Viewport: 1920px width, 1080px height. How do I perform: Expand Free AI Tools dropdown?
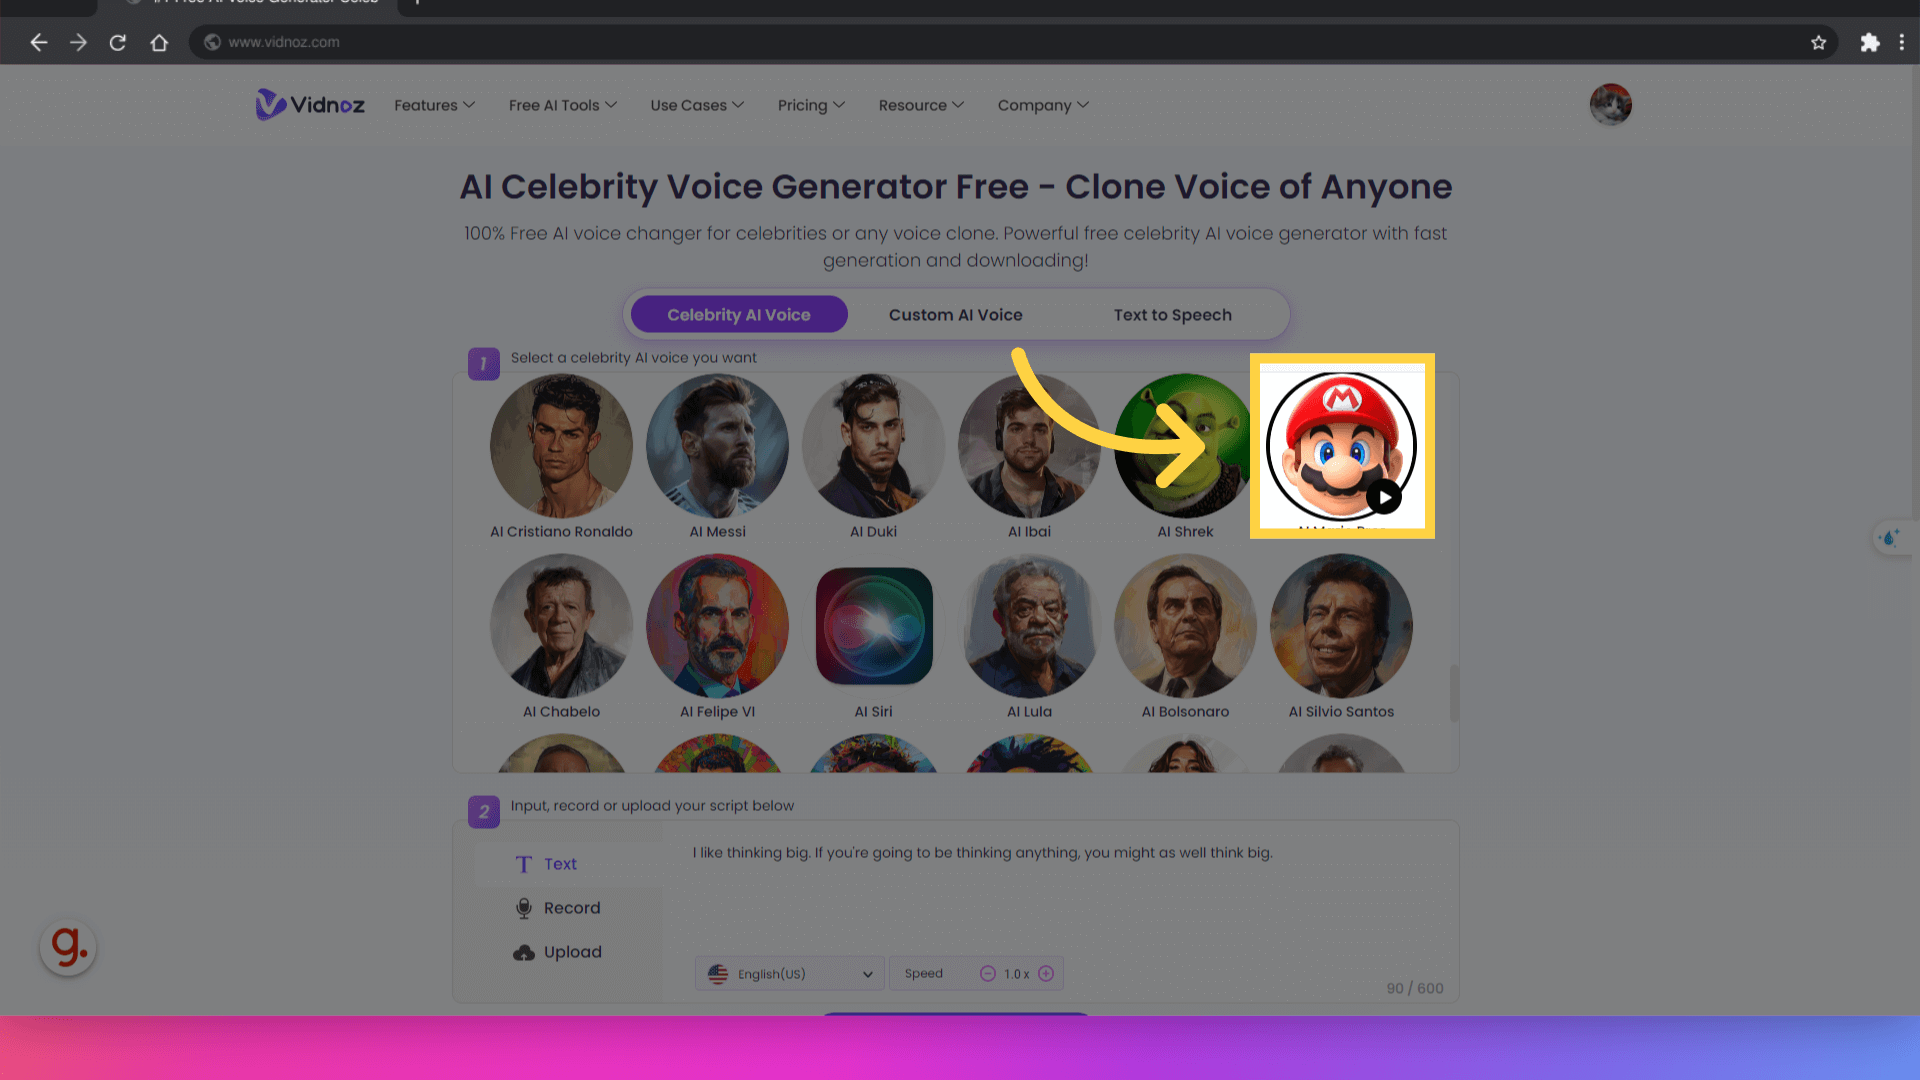pyautogui.click(x=563, y=104)
